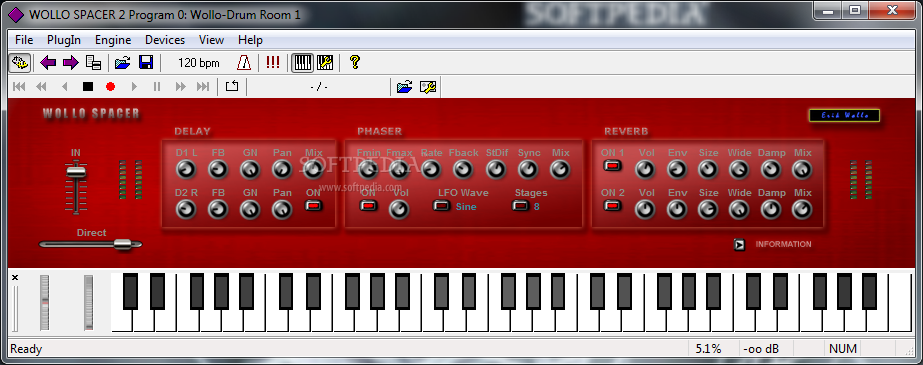Click the pitch bend wheel beside keyboard
Screen dimensions: 923x365
pos(45,303)
